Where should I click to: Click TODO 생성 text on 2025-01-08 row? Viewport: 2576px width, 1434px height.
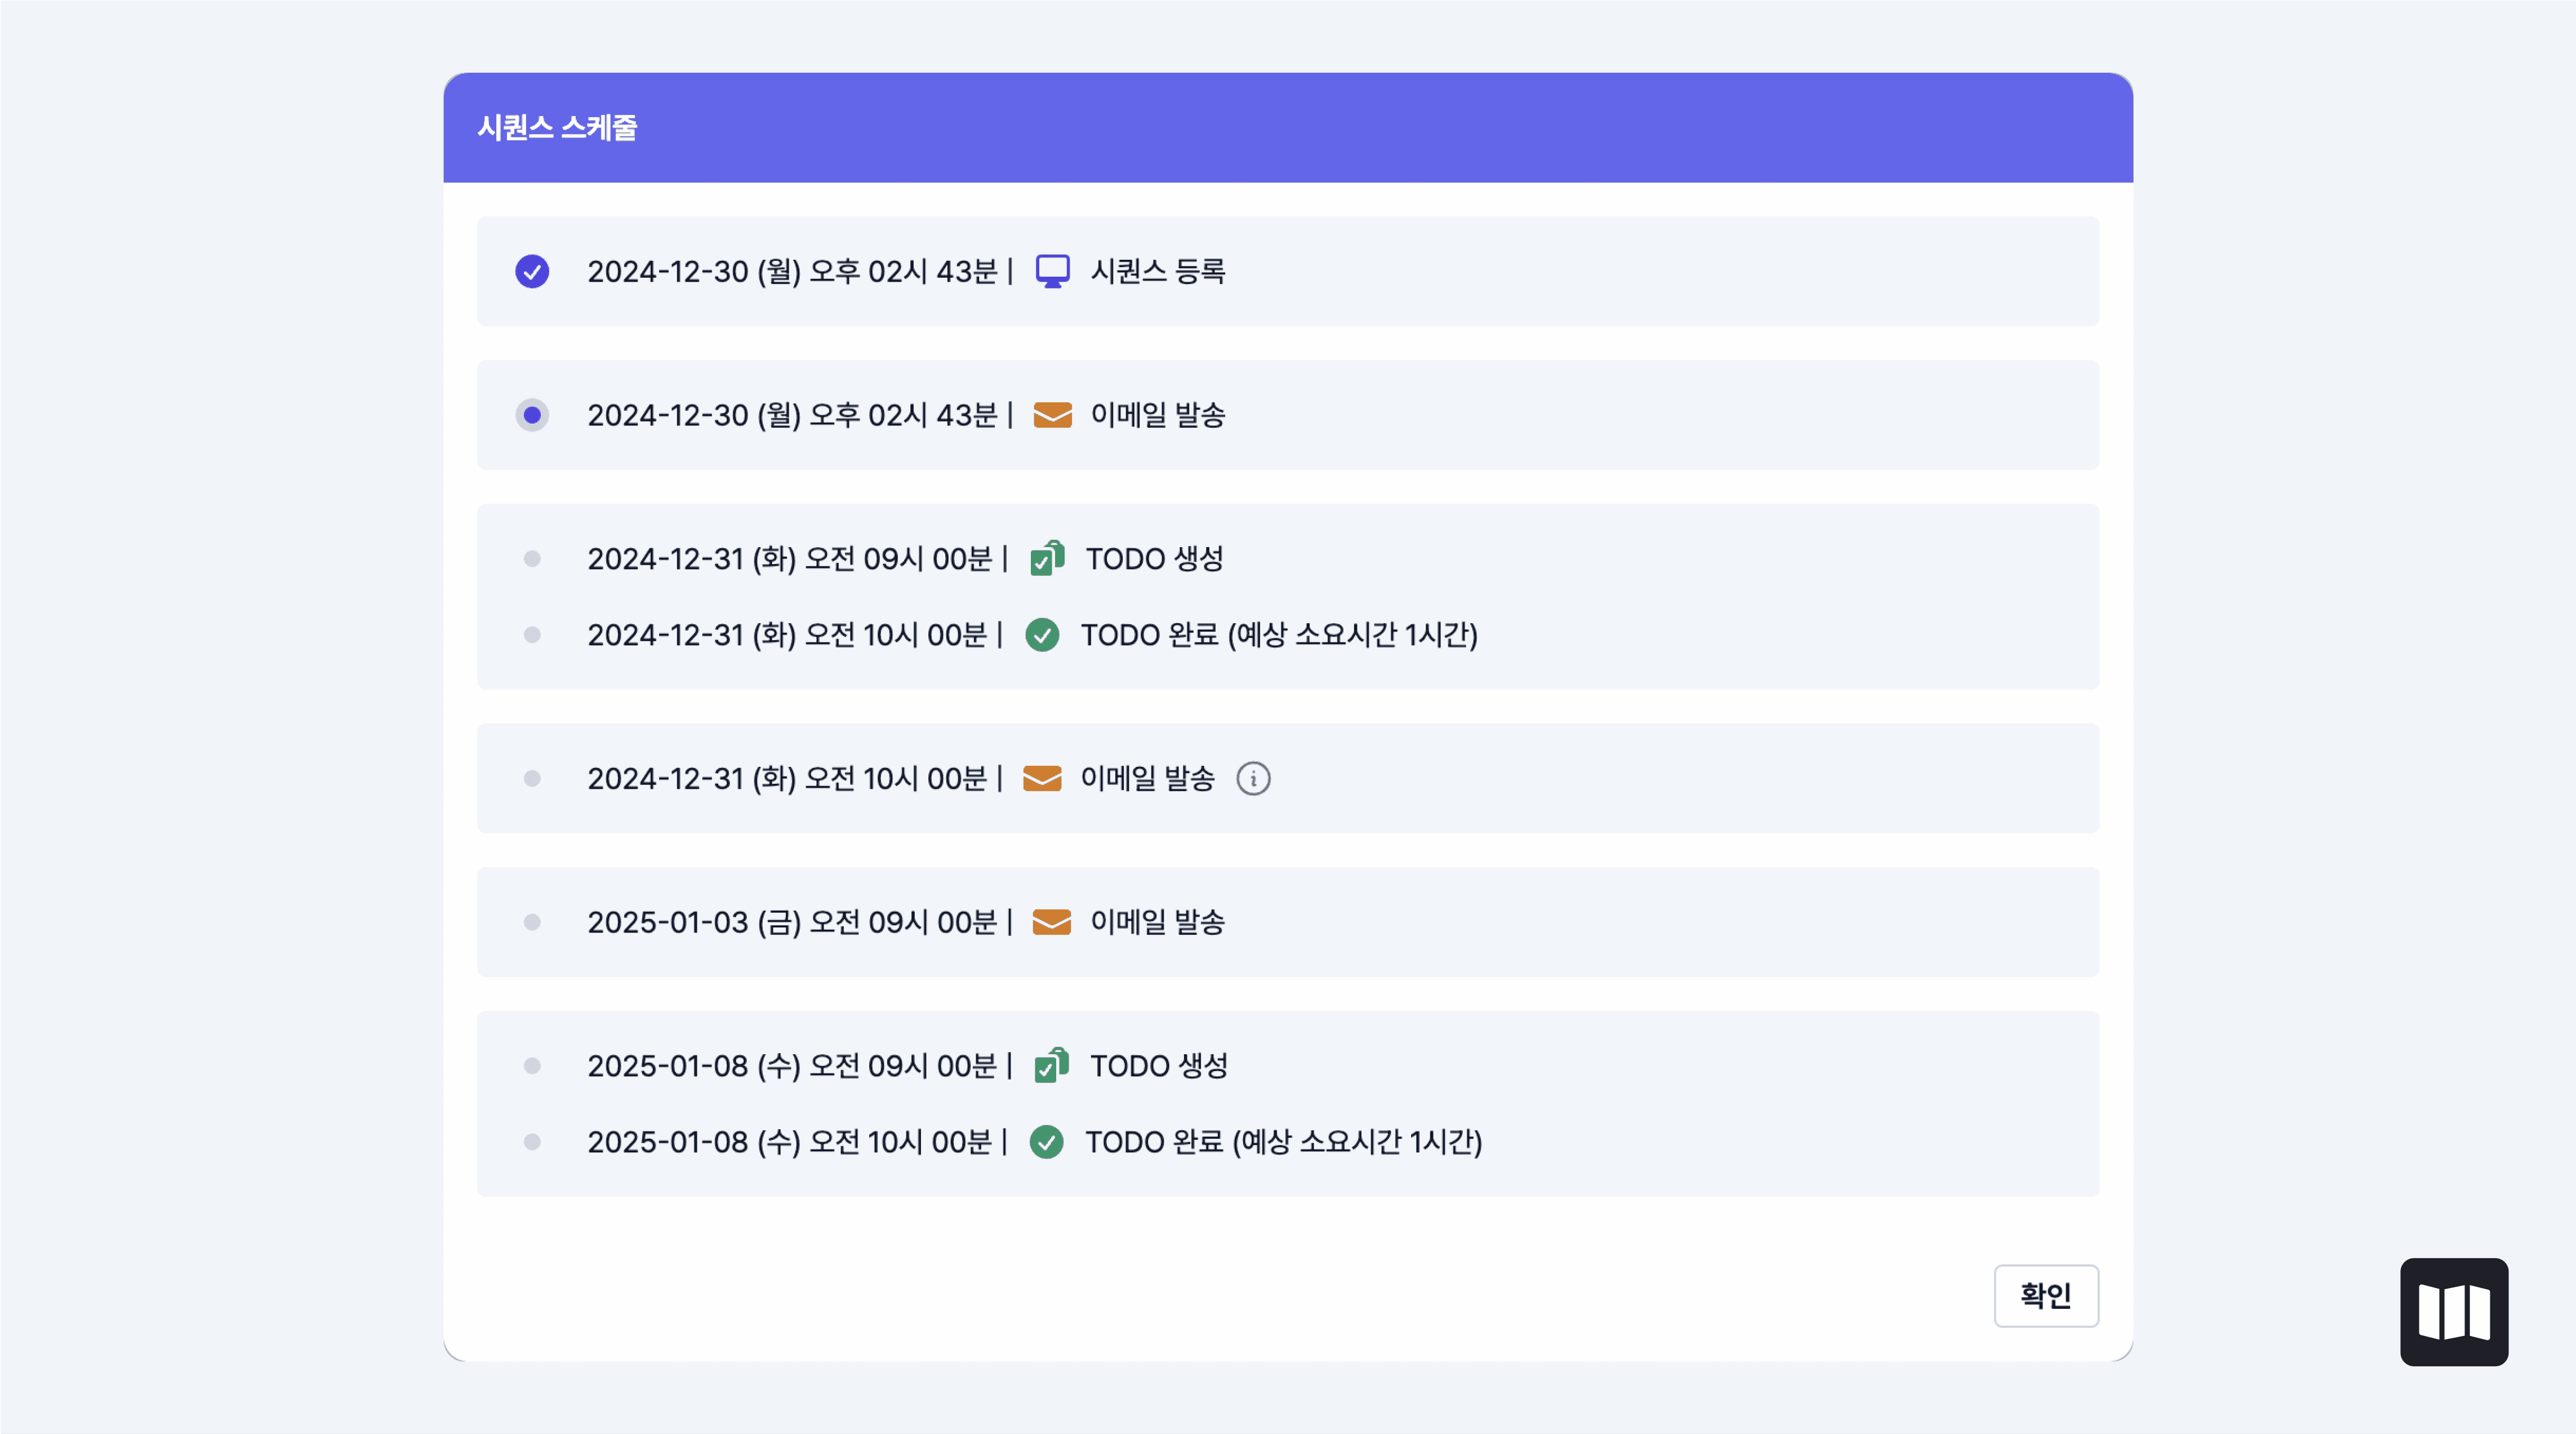pyautogui.click(x=1159, y=1066)
